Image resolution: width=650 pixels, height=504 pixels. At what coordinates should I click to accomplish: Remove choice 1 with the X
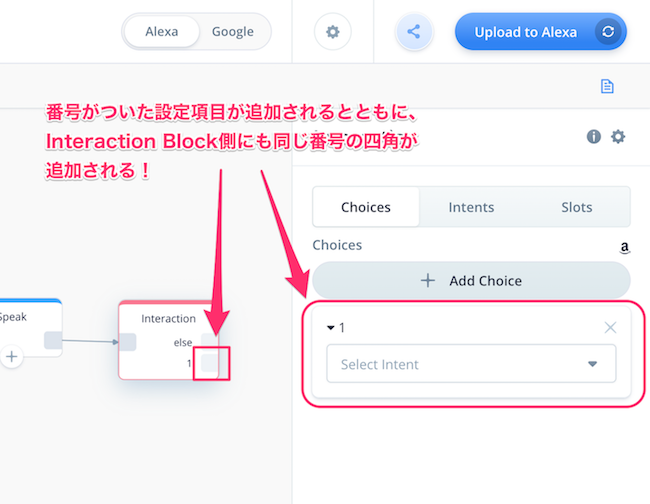click(x=610, y=328)
